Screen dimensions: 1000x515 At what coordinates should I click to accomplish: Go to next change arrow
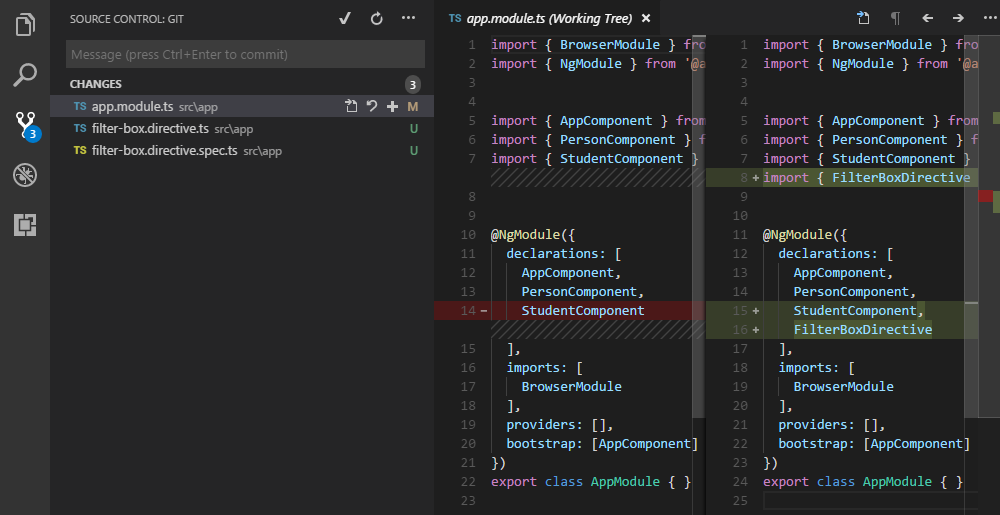pos(958,18)
